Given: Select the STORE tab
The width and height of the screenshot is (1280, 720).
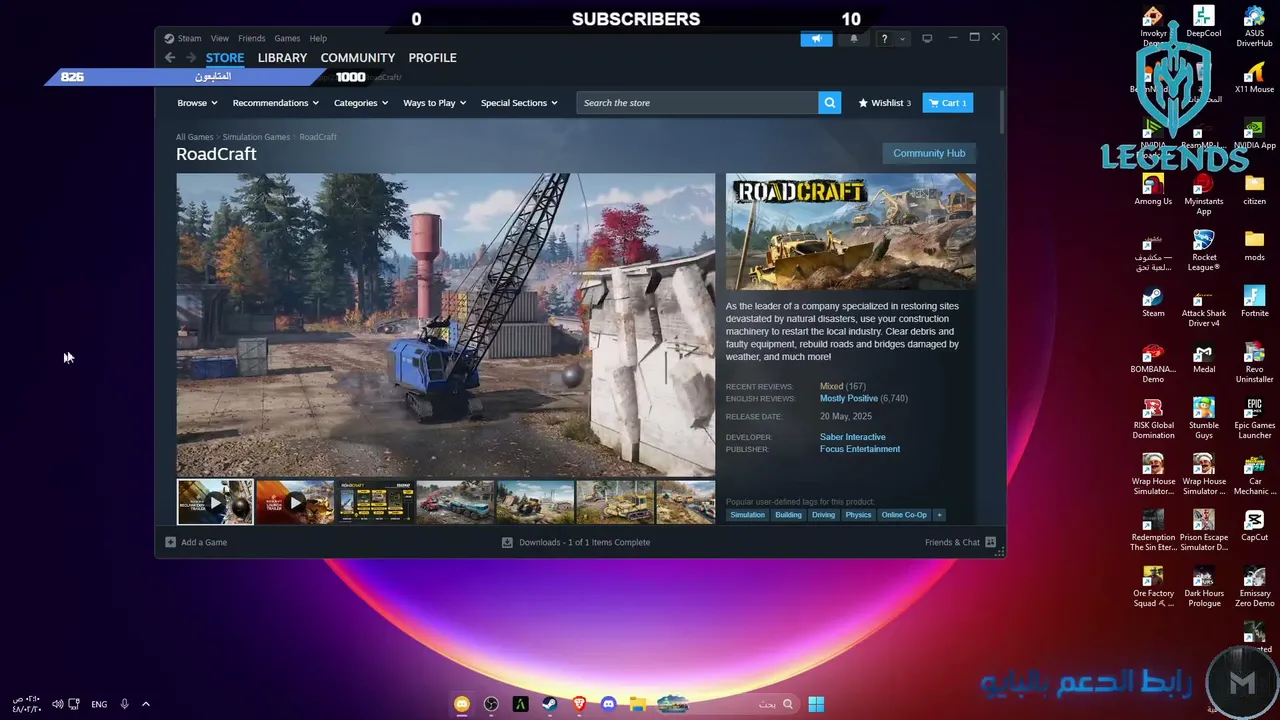Looking at the screenshot, I should [225, 58].
